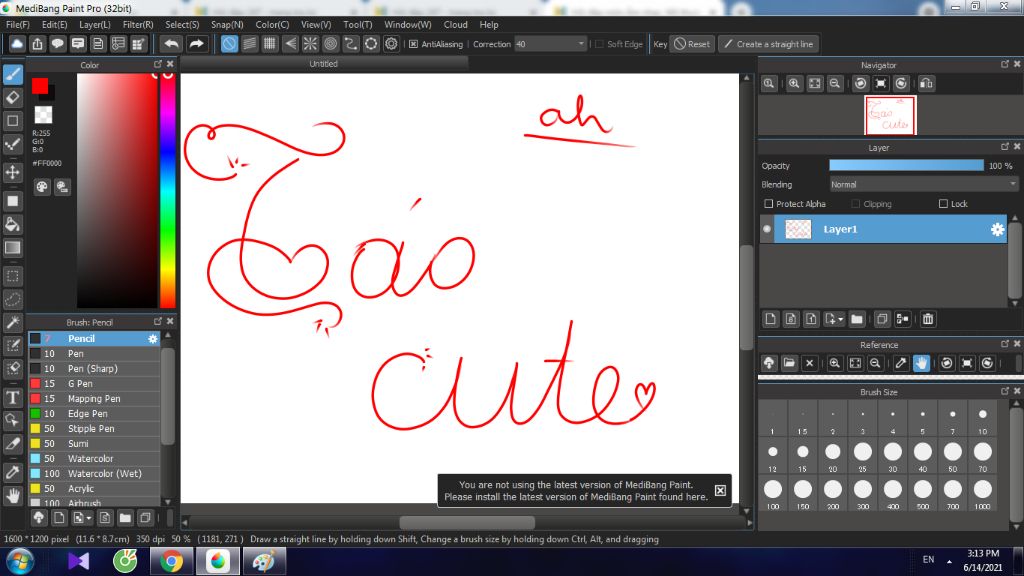This screenshot has width=1024, height=576.
Task: Delete layer trash icon
Action: coord(928,319)
